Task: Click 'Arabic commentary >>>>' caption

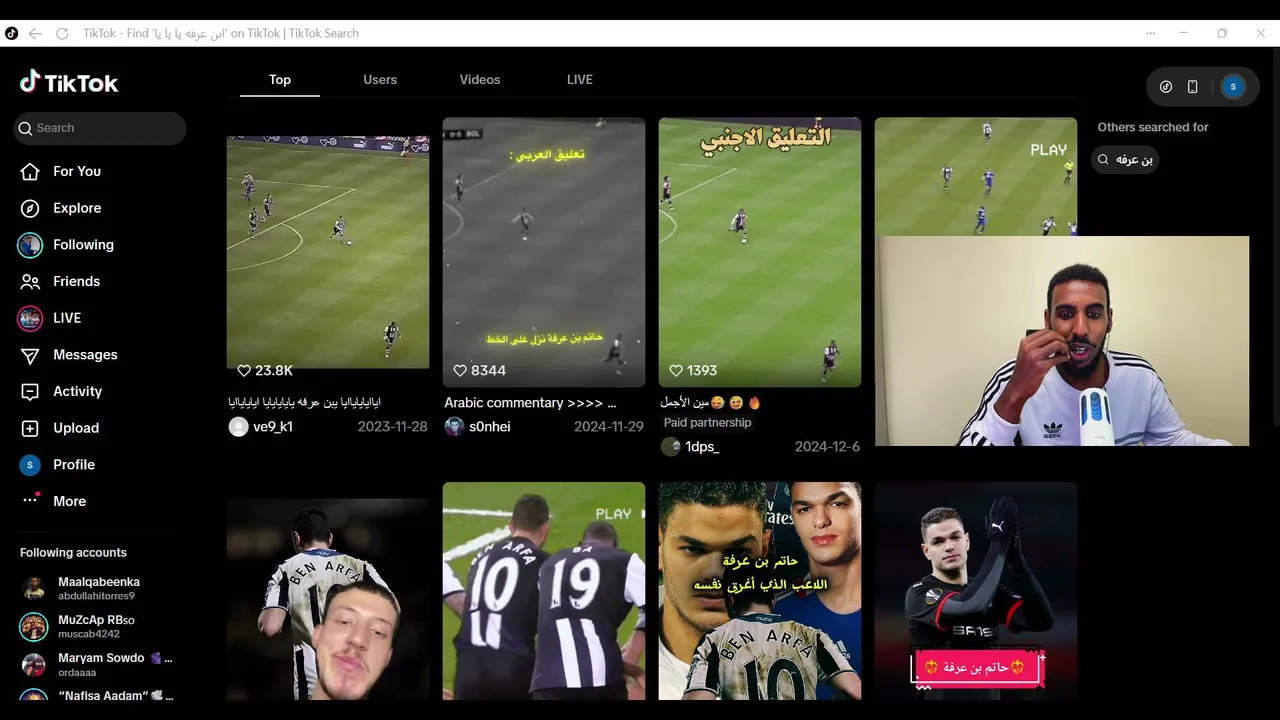Action: (530, 403)
